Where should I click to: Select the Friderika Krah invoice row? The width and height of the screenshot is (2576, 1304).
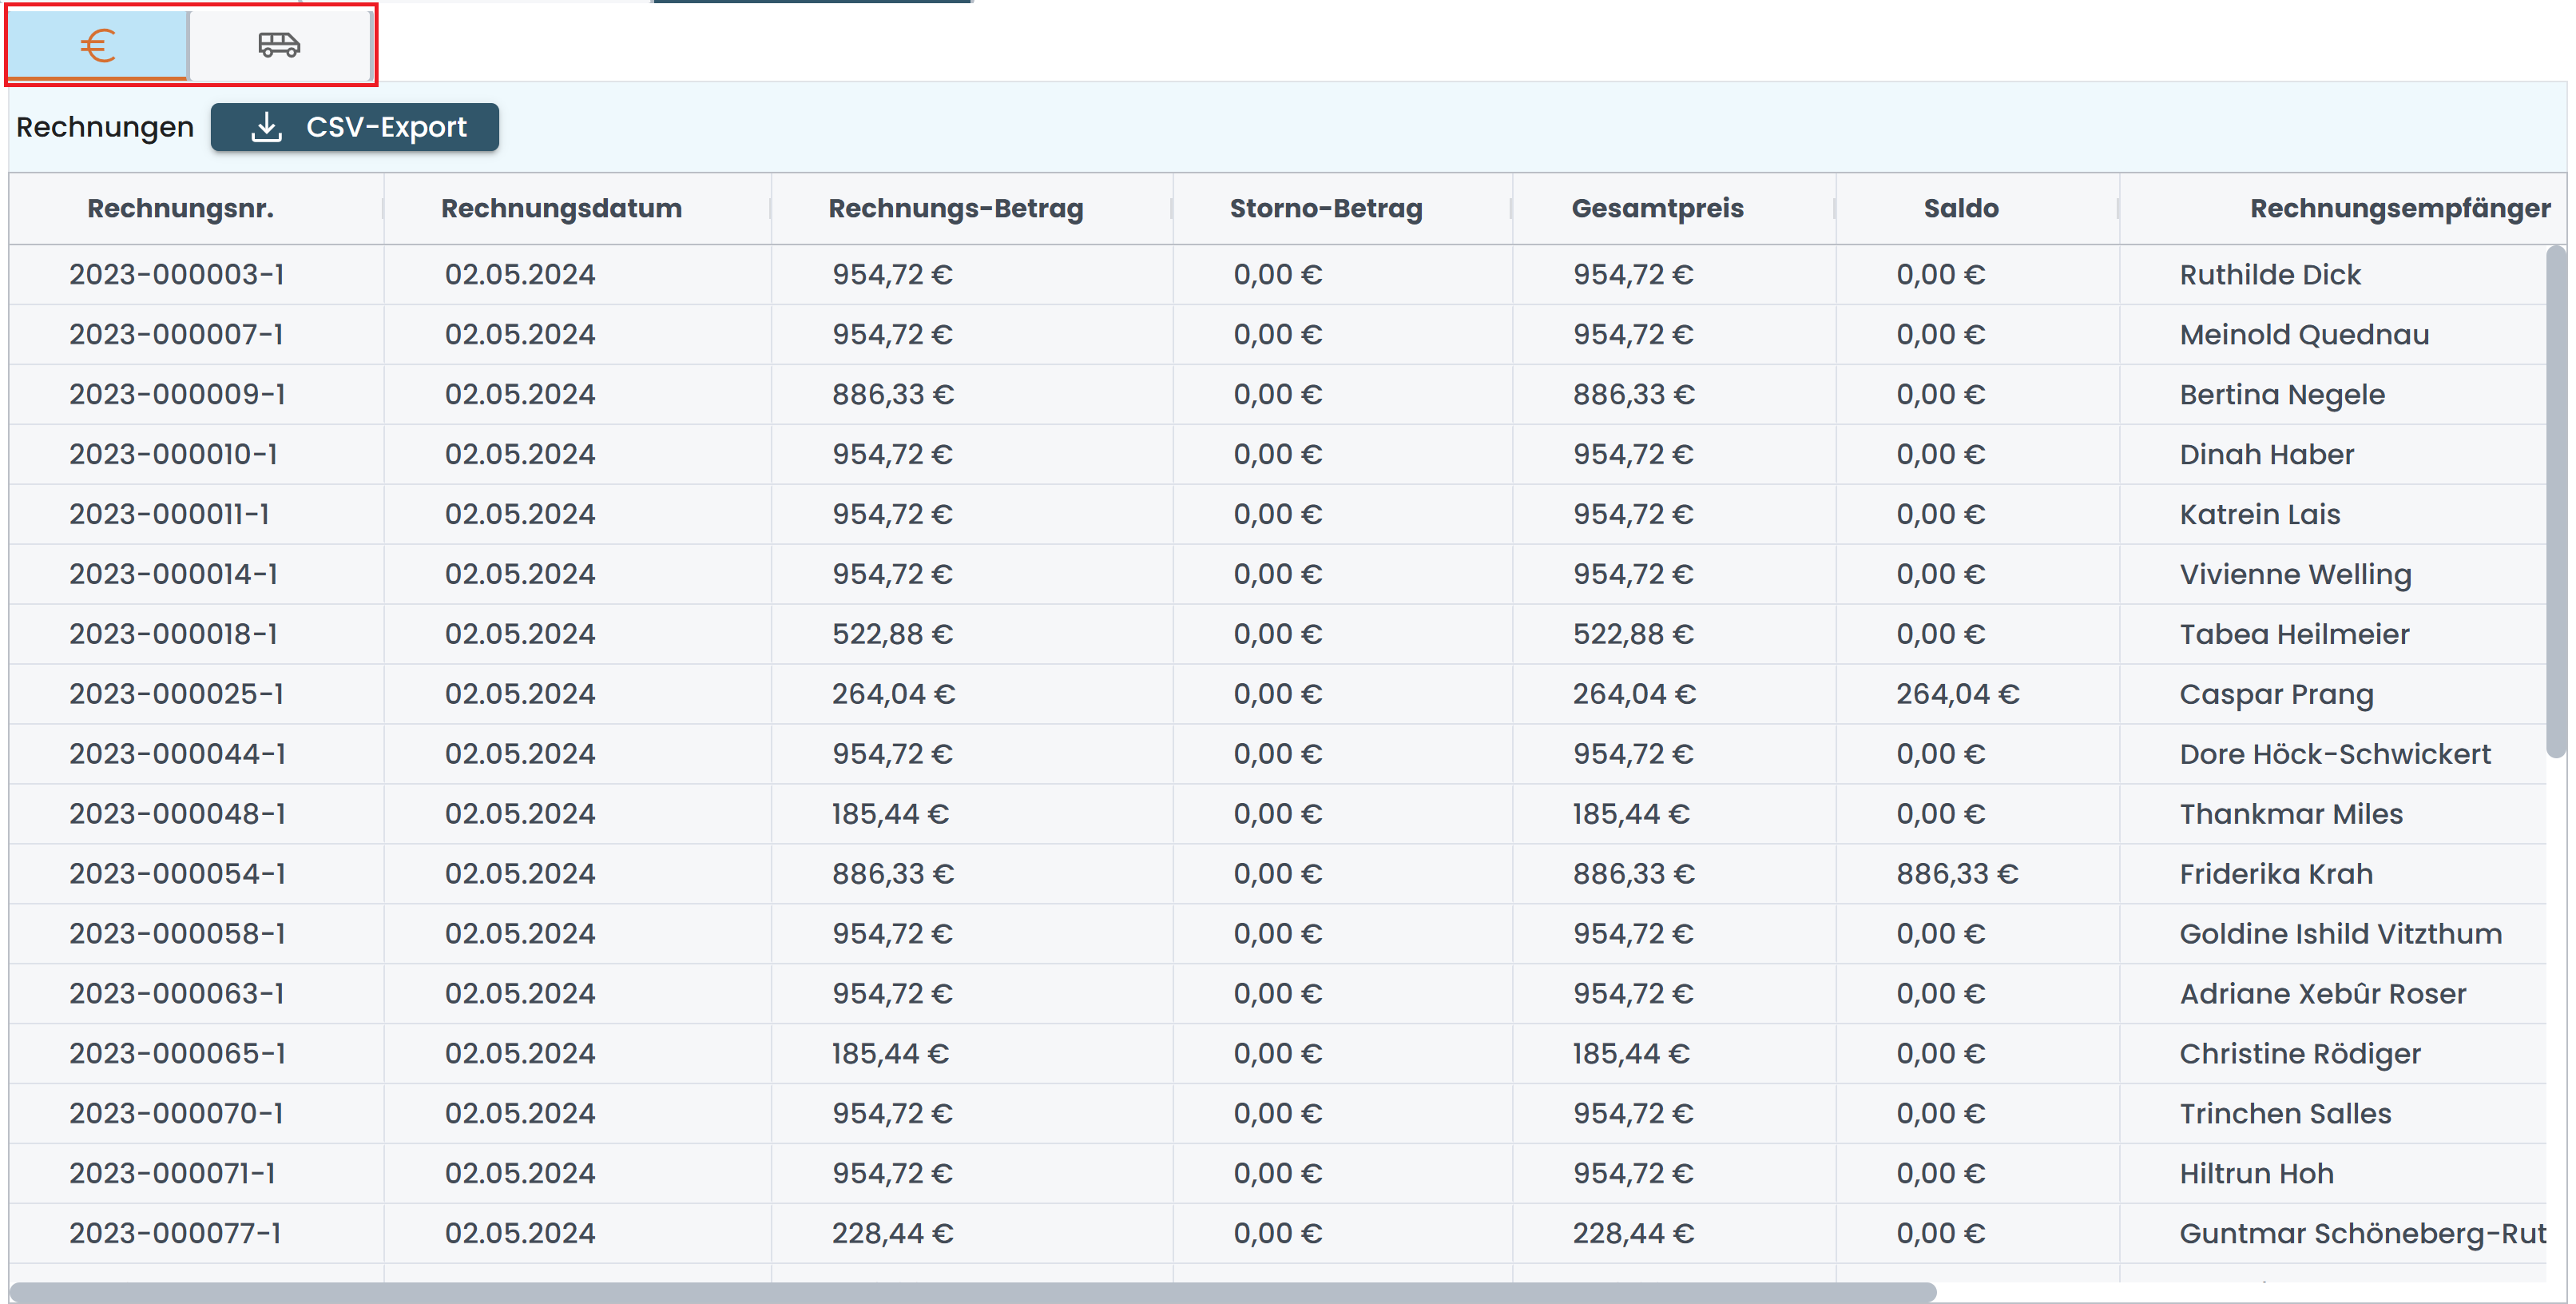coord(2275,874)
